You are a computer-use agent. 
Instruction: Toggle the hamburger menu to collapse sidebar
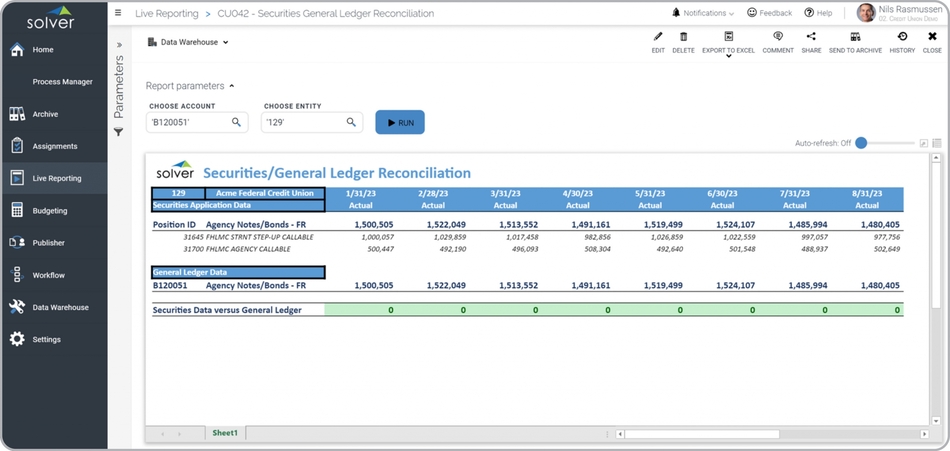[118, 13]
